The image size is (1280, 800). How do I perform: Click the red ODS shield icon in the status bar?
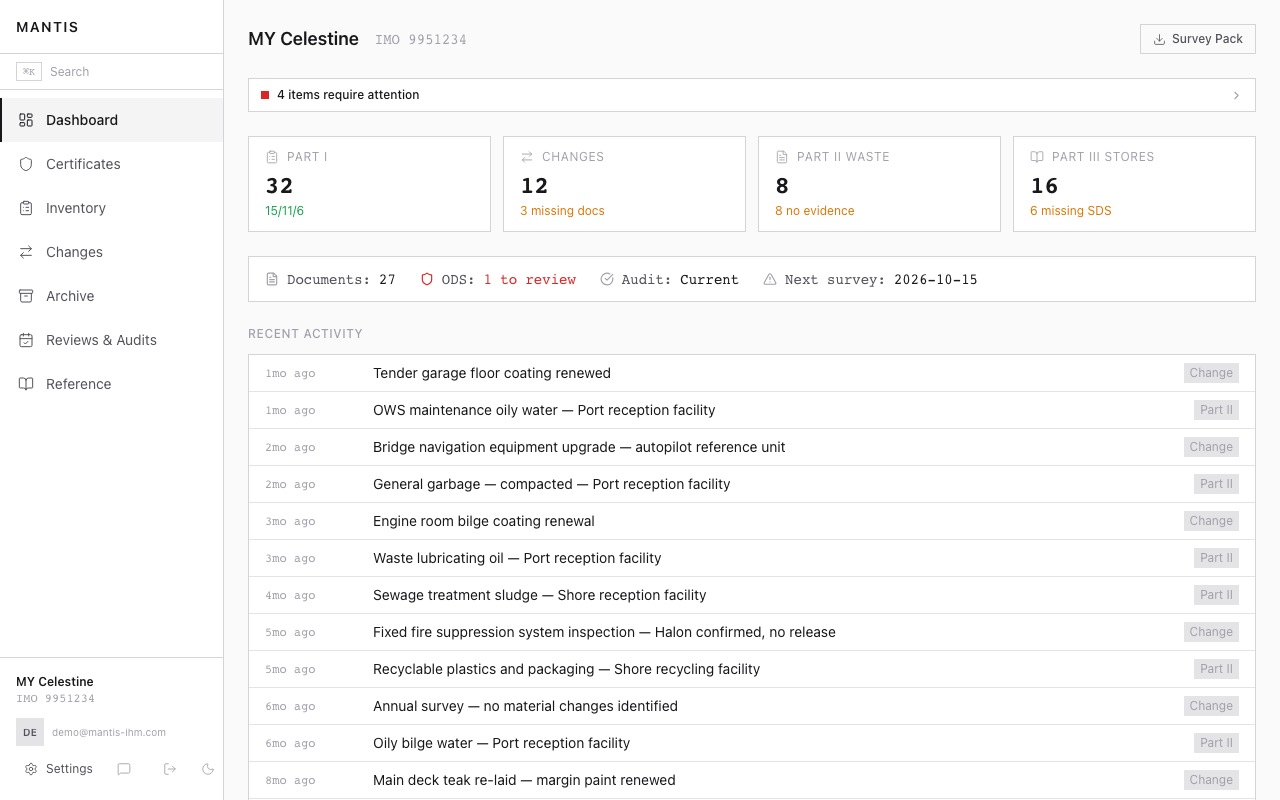427,279
